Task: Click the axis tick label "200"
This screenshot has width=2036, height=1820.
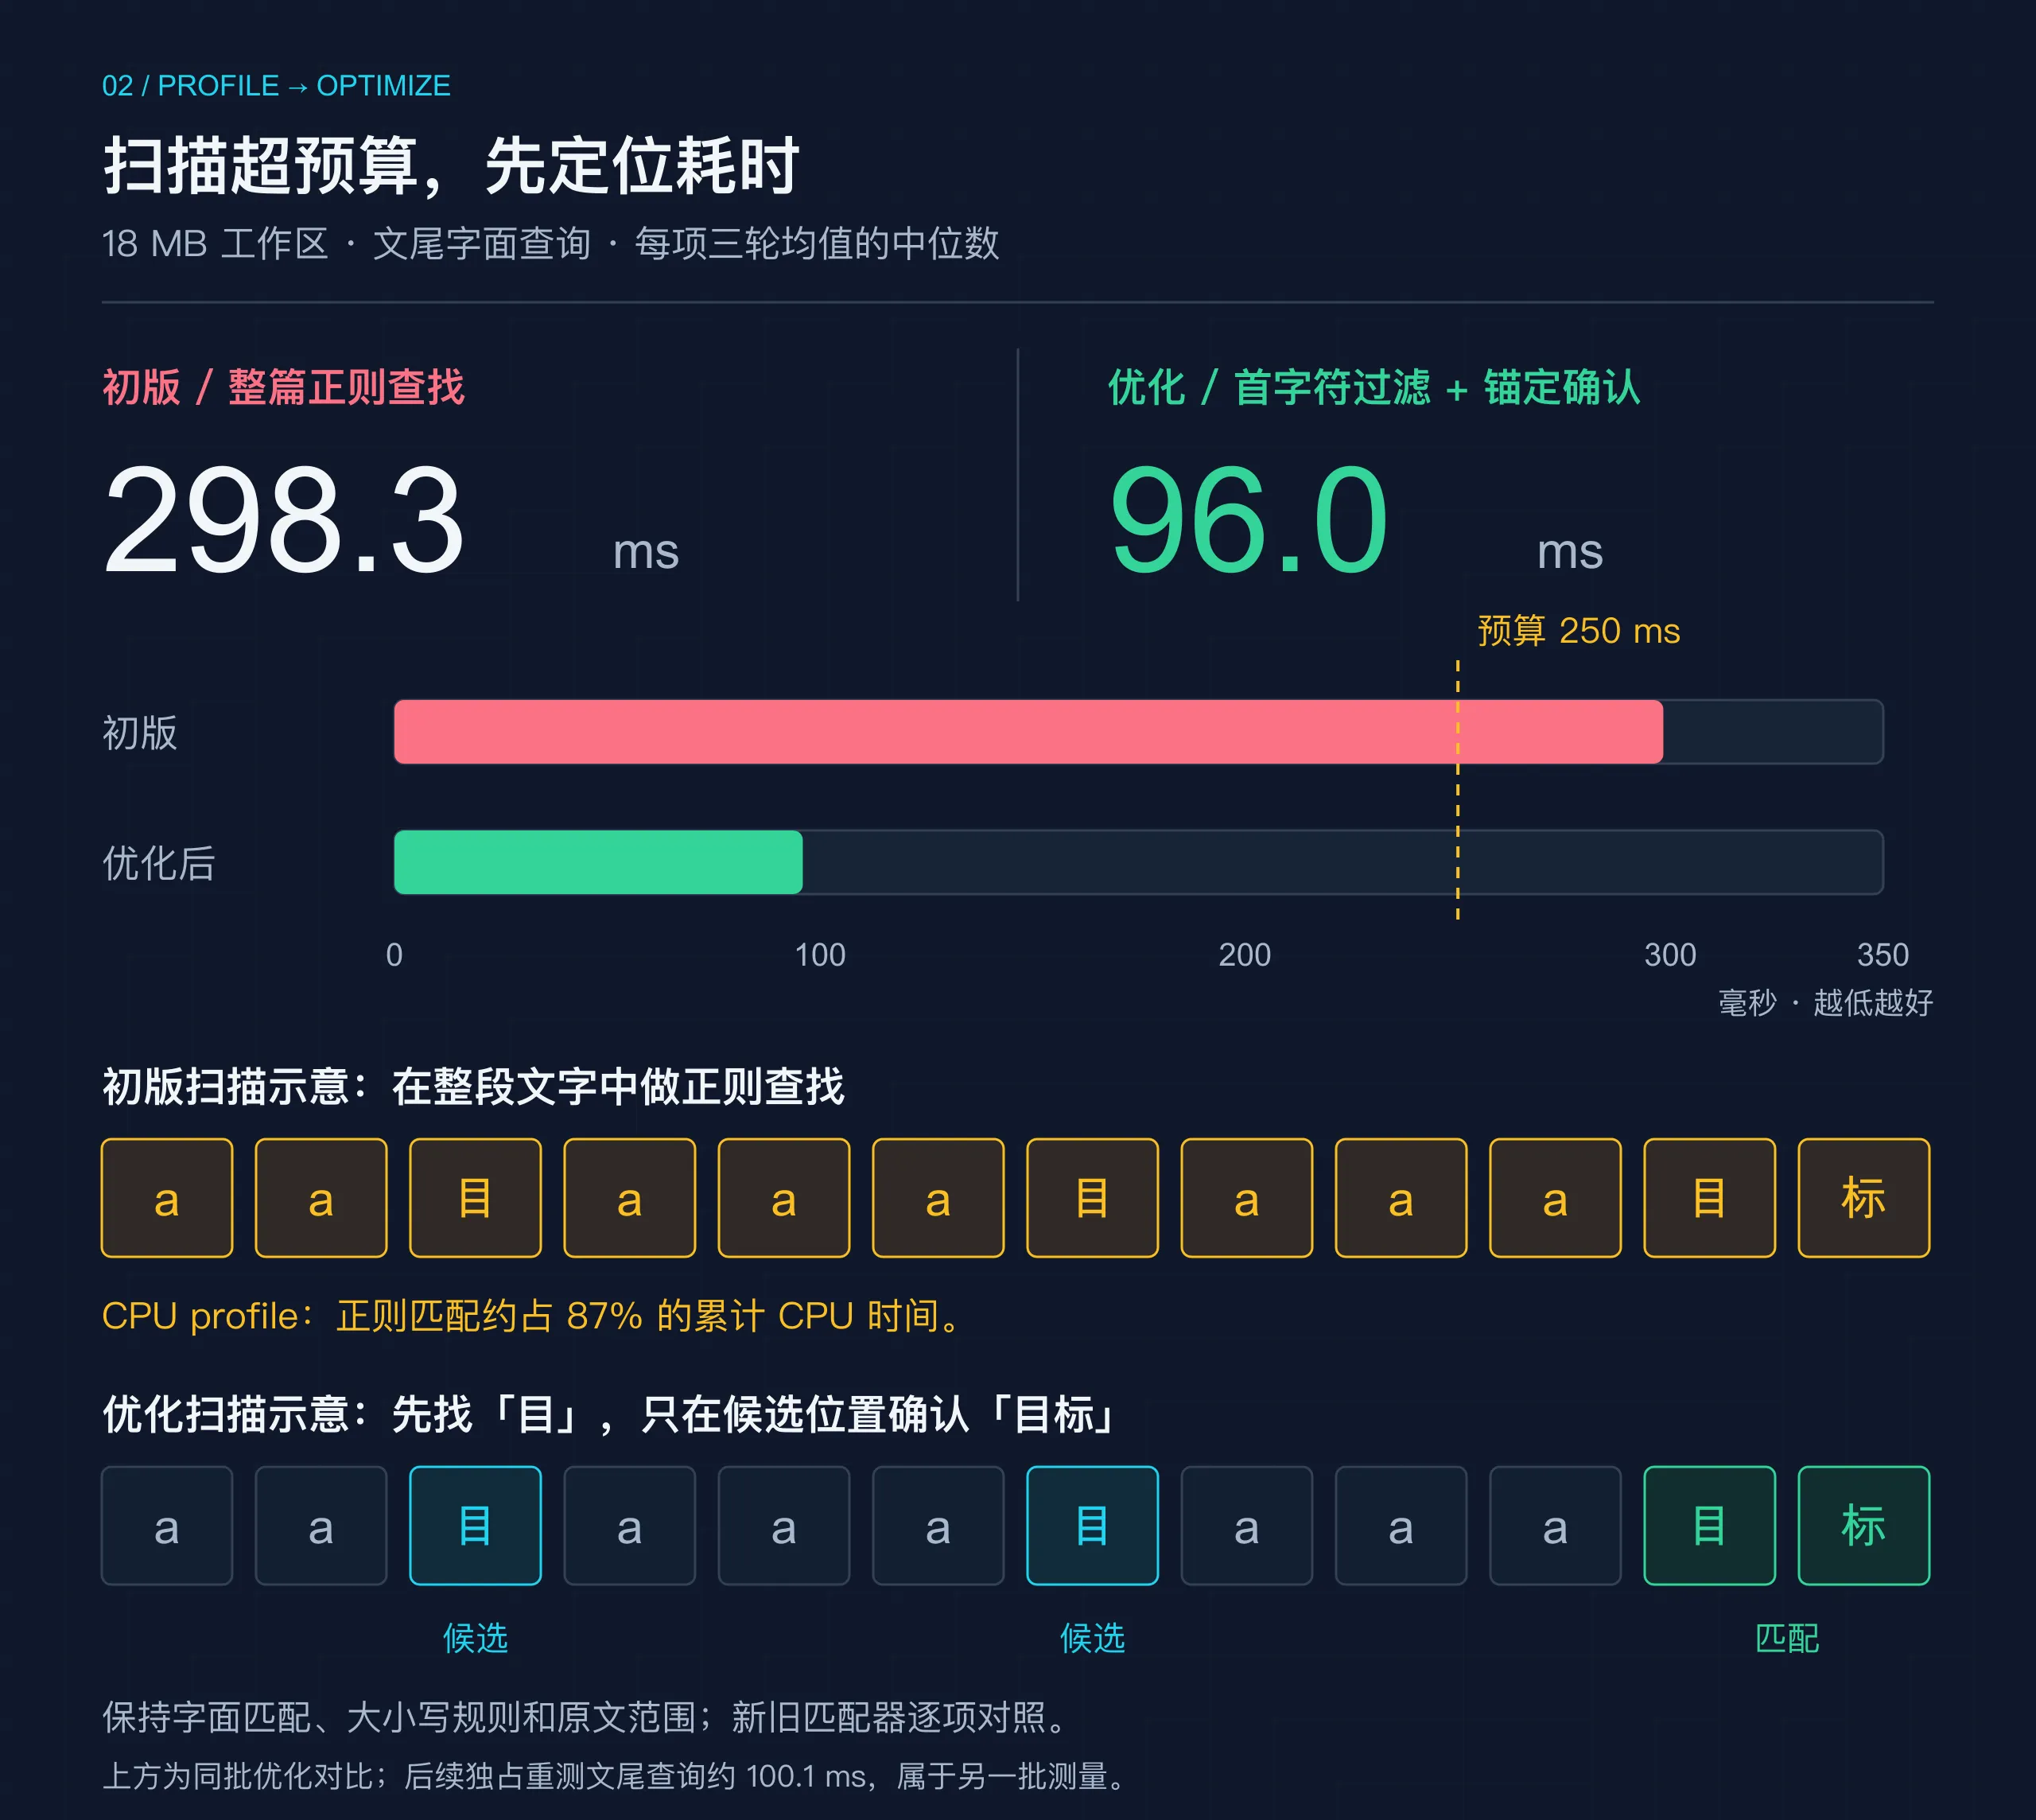Action: (x=1245, y=955)
